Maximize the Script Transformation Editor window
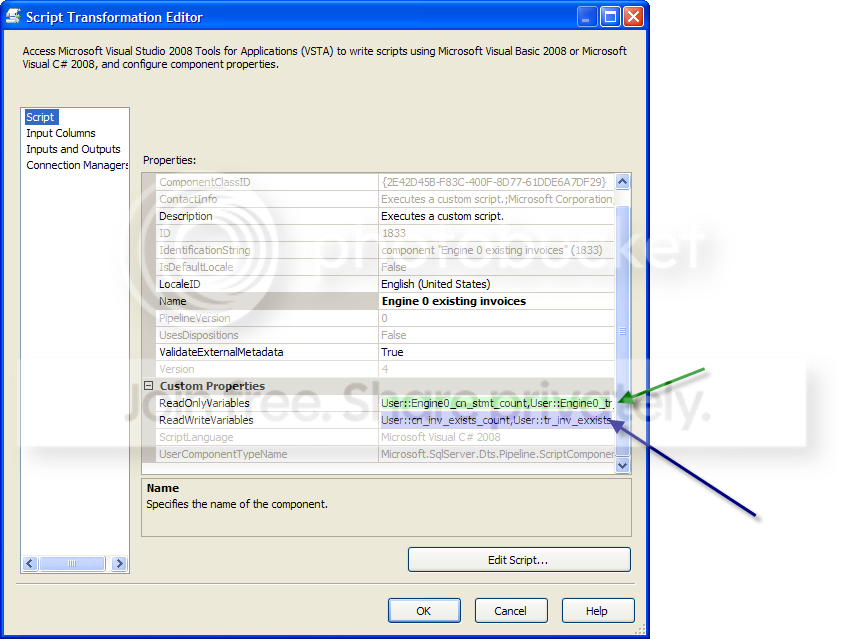This screenshot has width=847, height=639. pos(610,17)
